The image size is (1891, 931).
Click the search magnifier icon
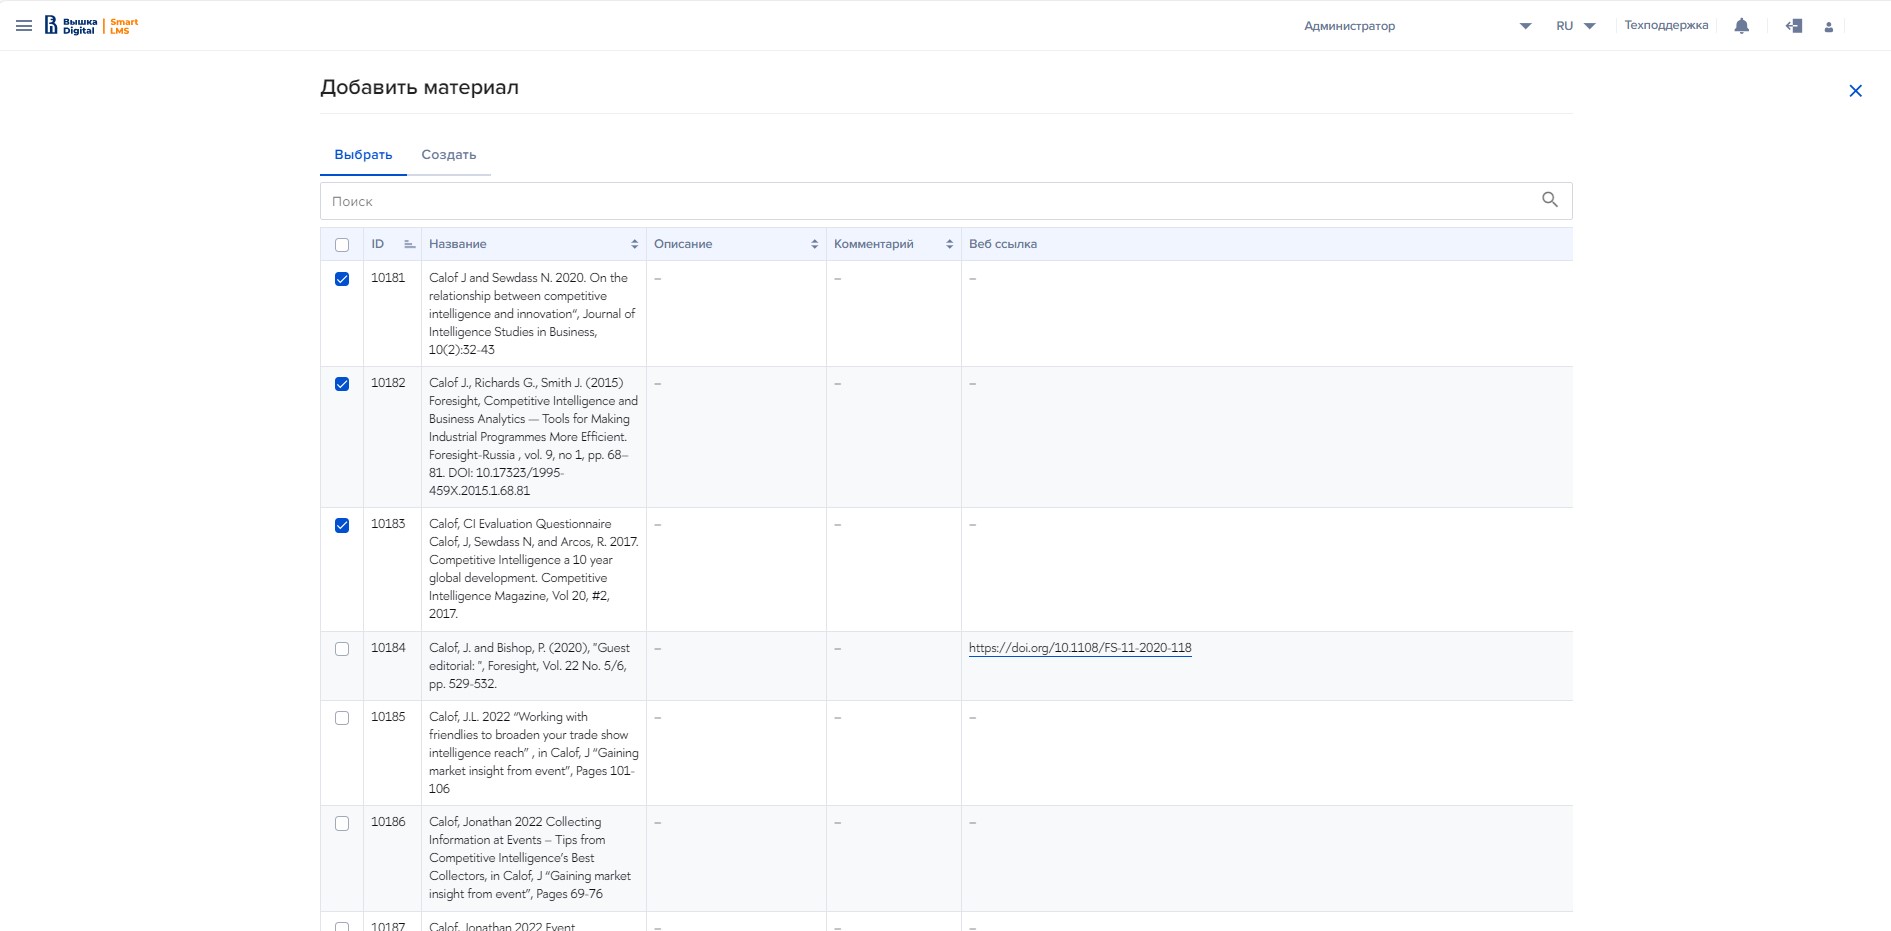pos(1549,200)
